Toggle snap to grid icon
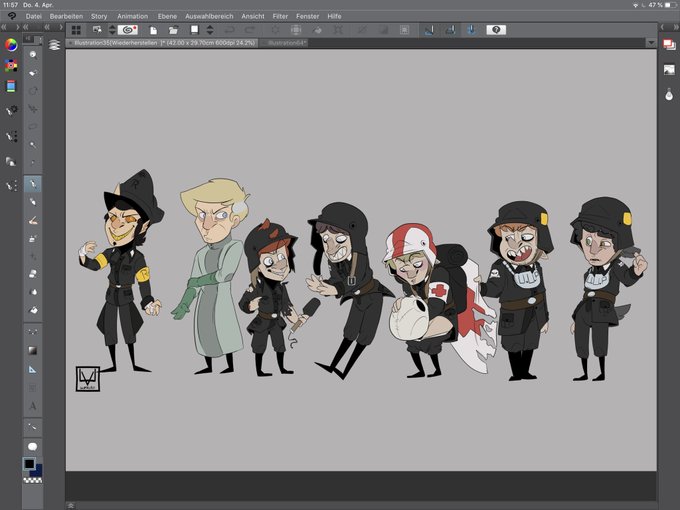 (471, 30)
